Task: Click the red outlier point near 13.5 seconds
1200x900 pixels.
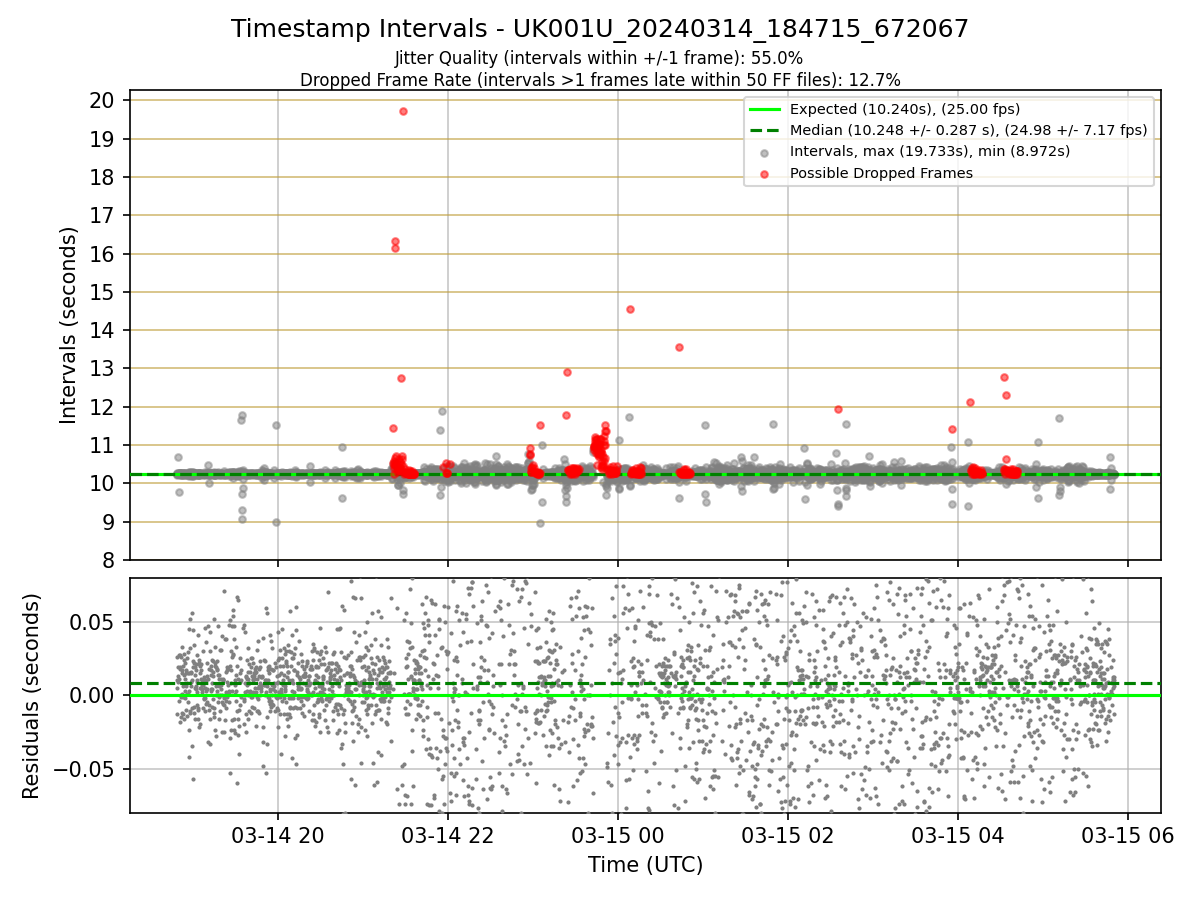Action: [679, 347]
